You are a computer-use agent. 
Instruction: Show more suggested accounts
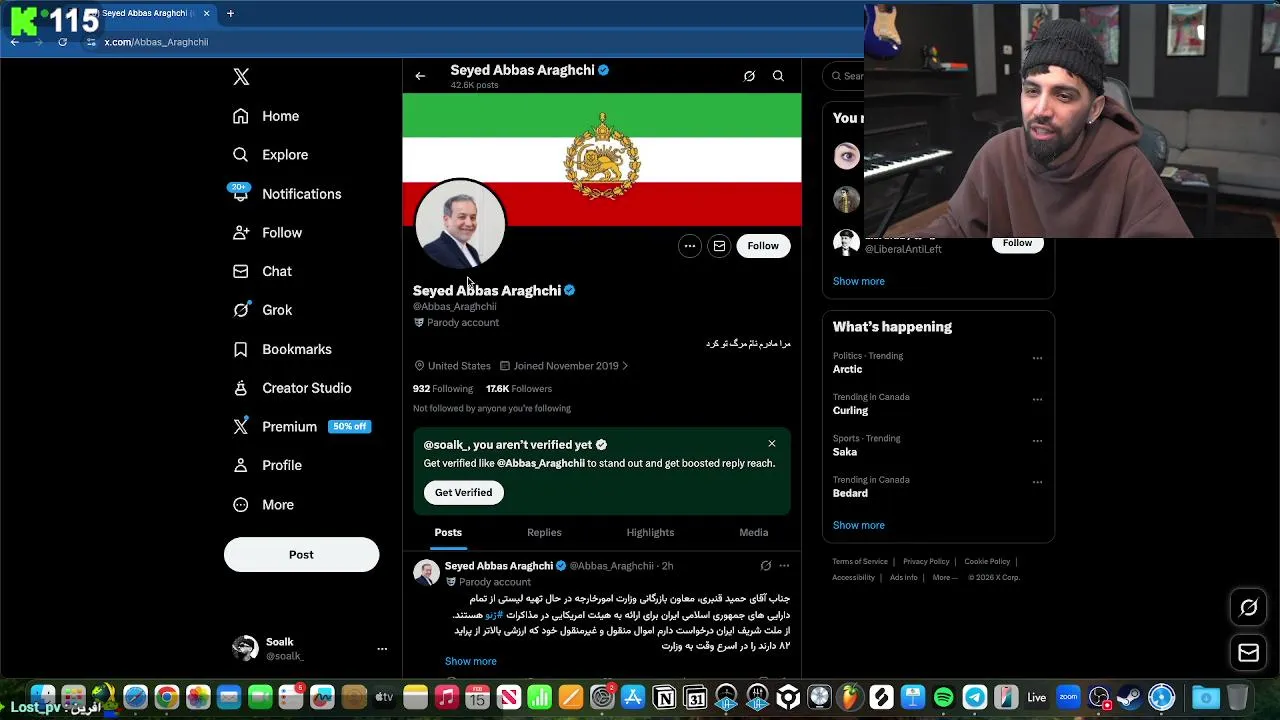[x=859, y=282]
